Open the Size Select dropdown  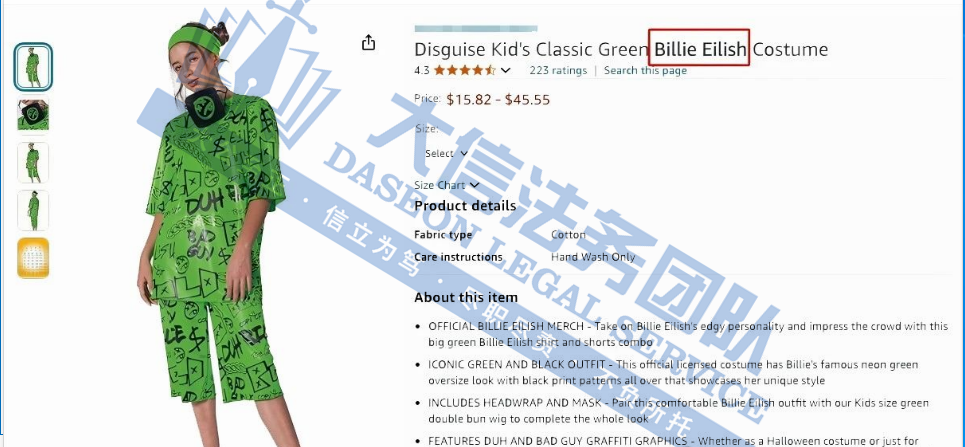pos(446,153)
